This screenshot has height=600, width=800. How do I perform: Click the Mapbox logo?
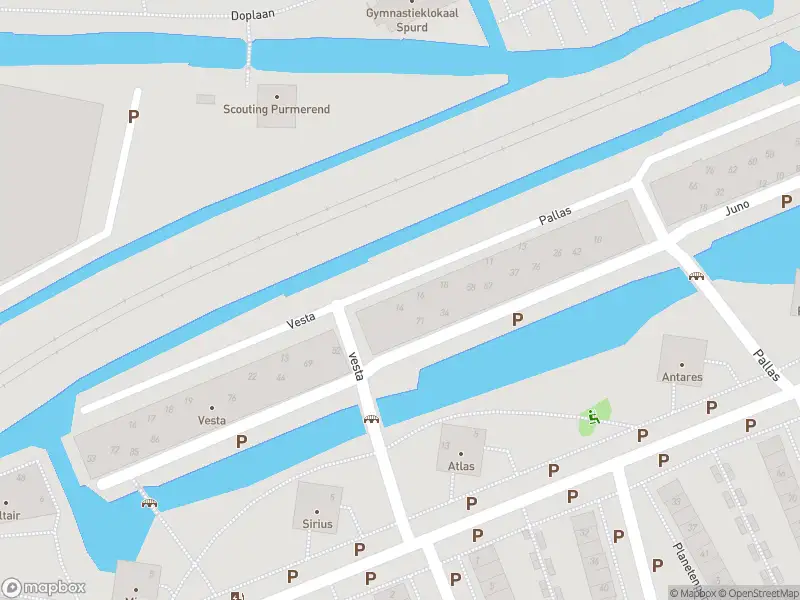43,587
